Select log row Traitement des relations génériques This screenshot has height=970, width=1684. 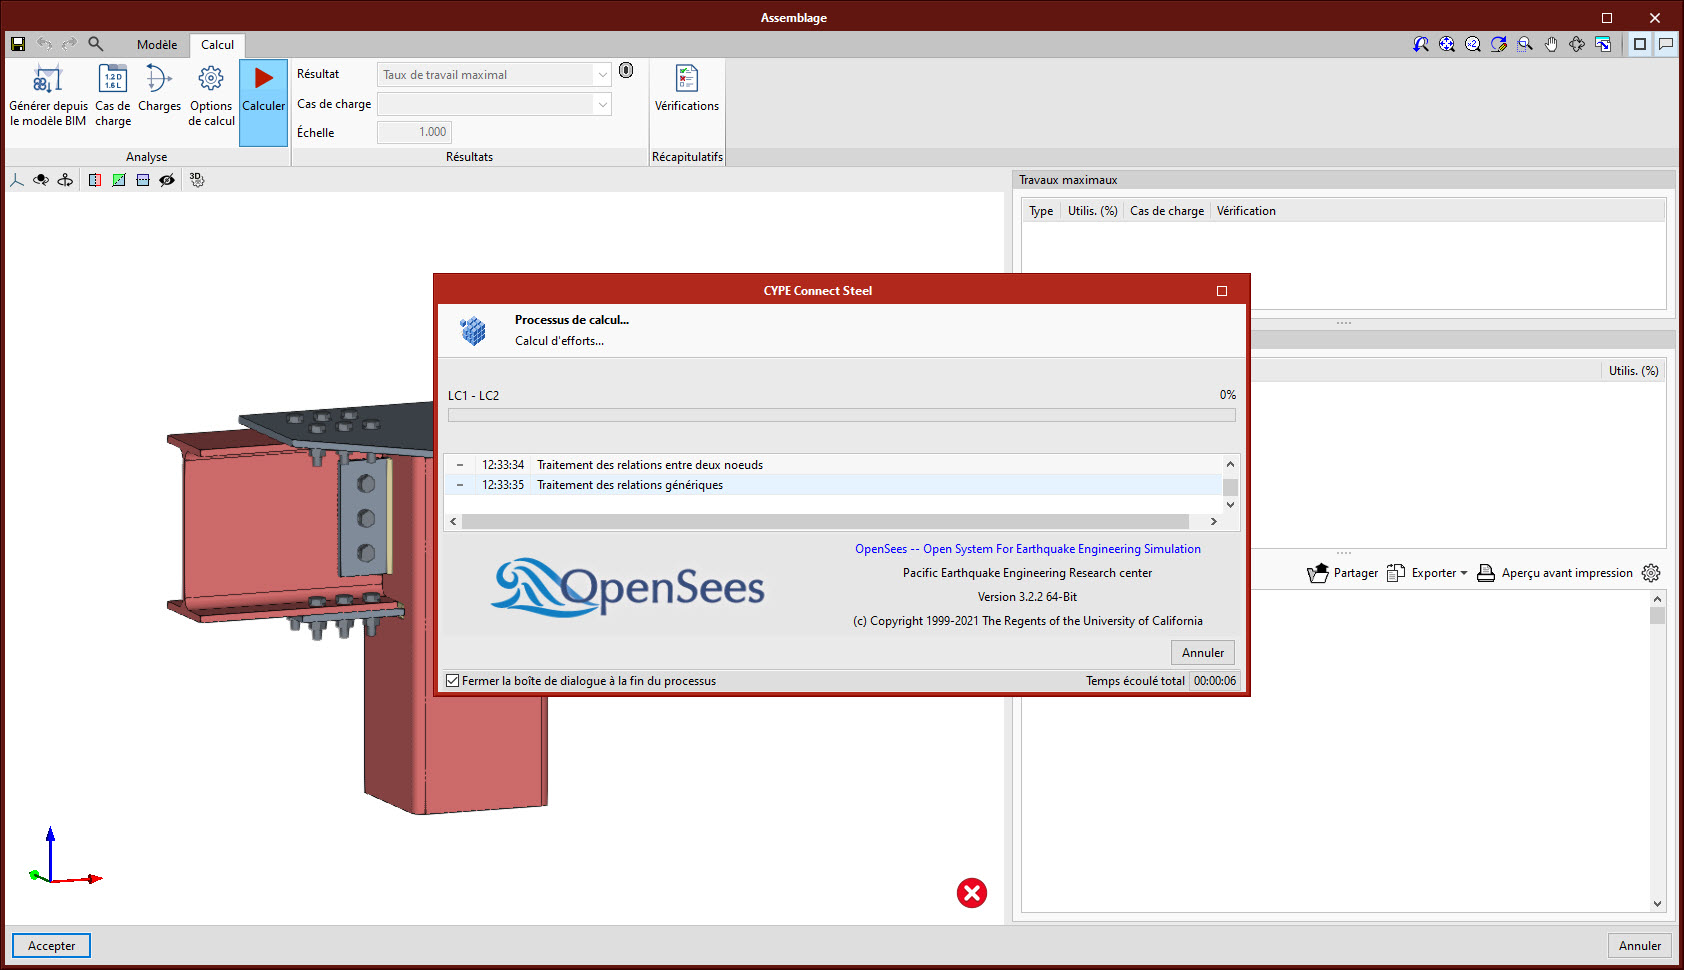coord(833,485)
